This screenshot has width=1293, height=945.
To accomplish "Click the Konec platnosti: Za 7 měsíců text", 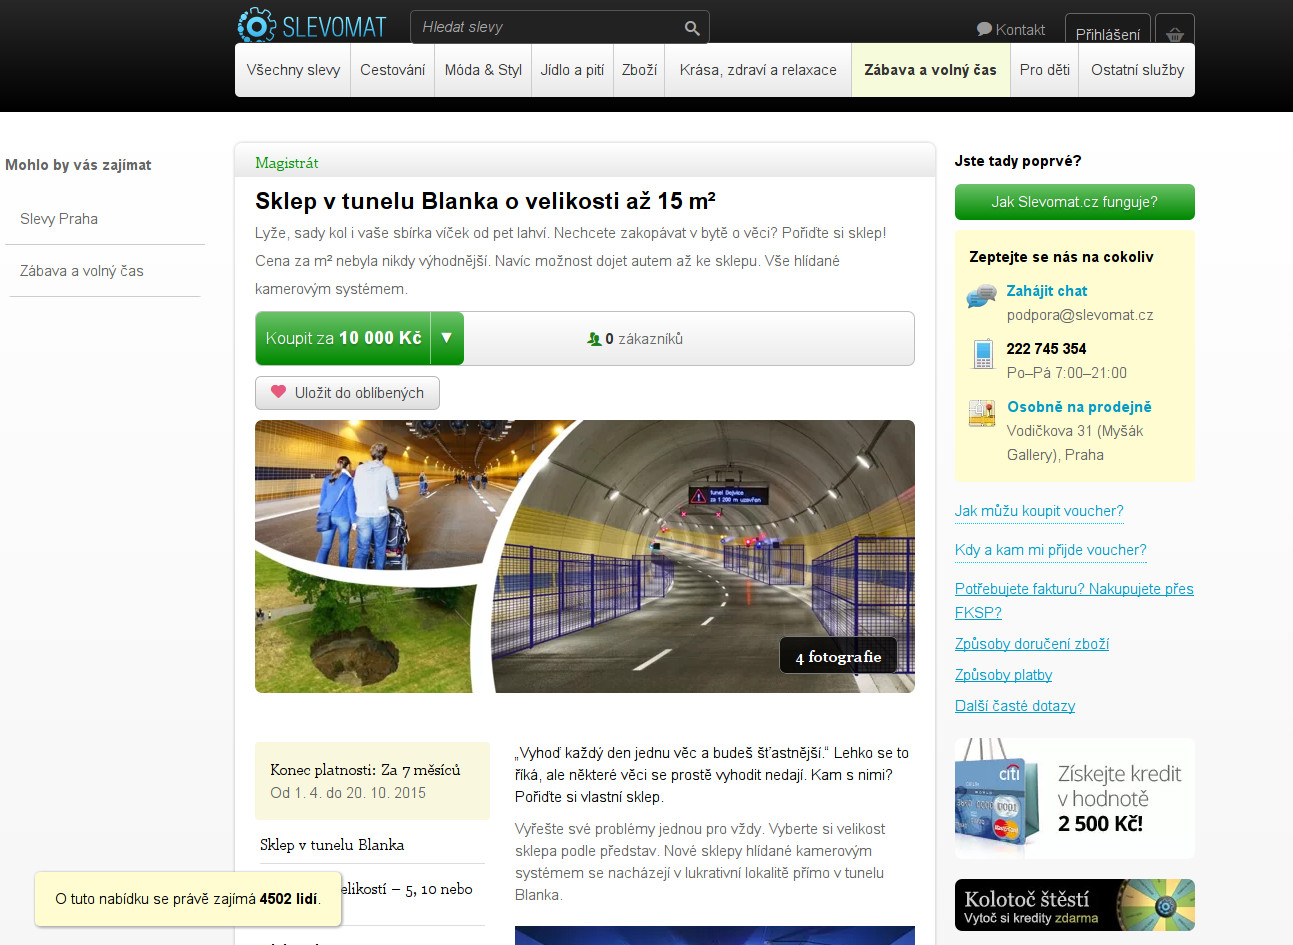I will point(365,770).
